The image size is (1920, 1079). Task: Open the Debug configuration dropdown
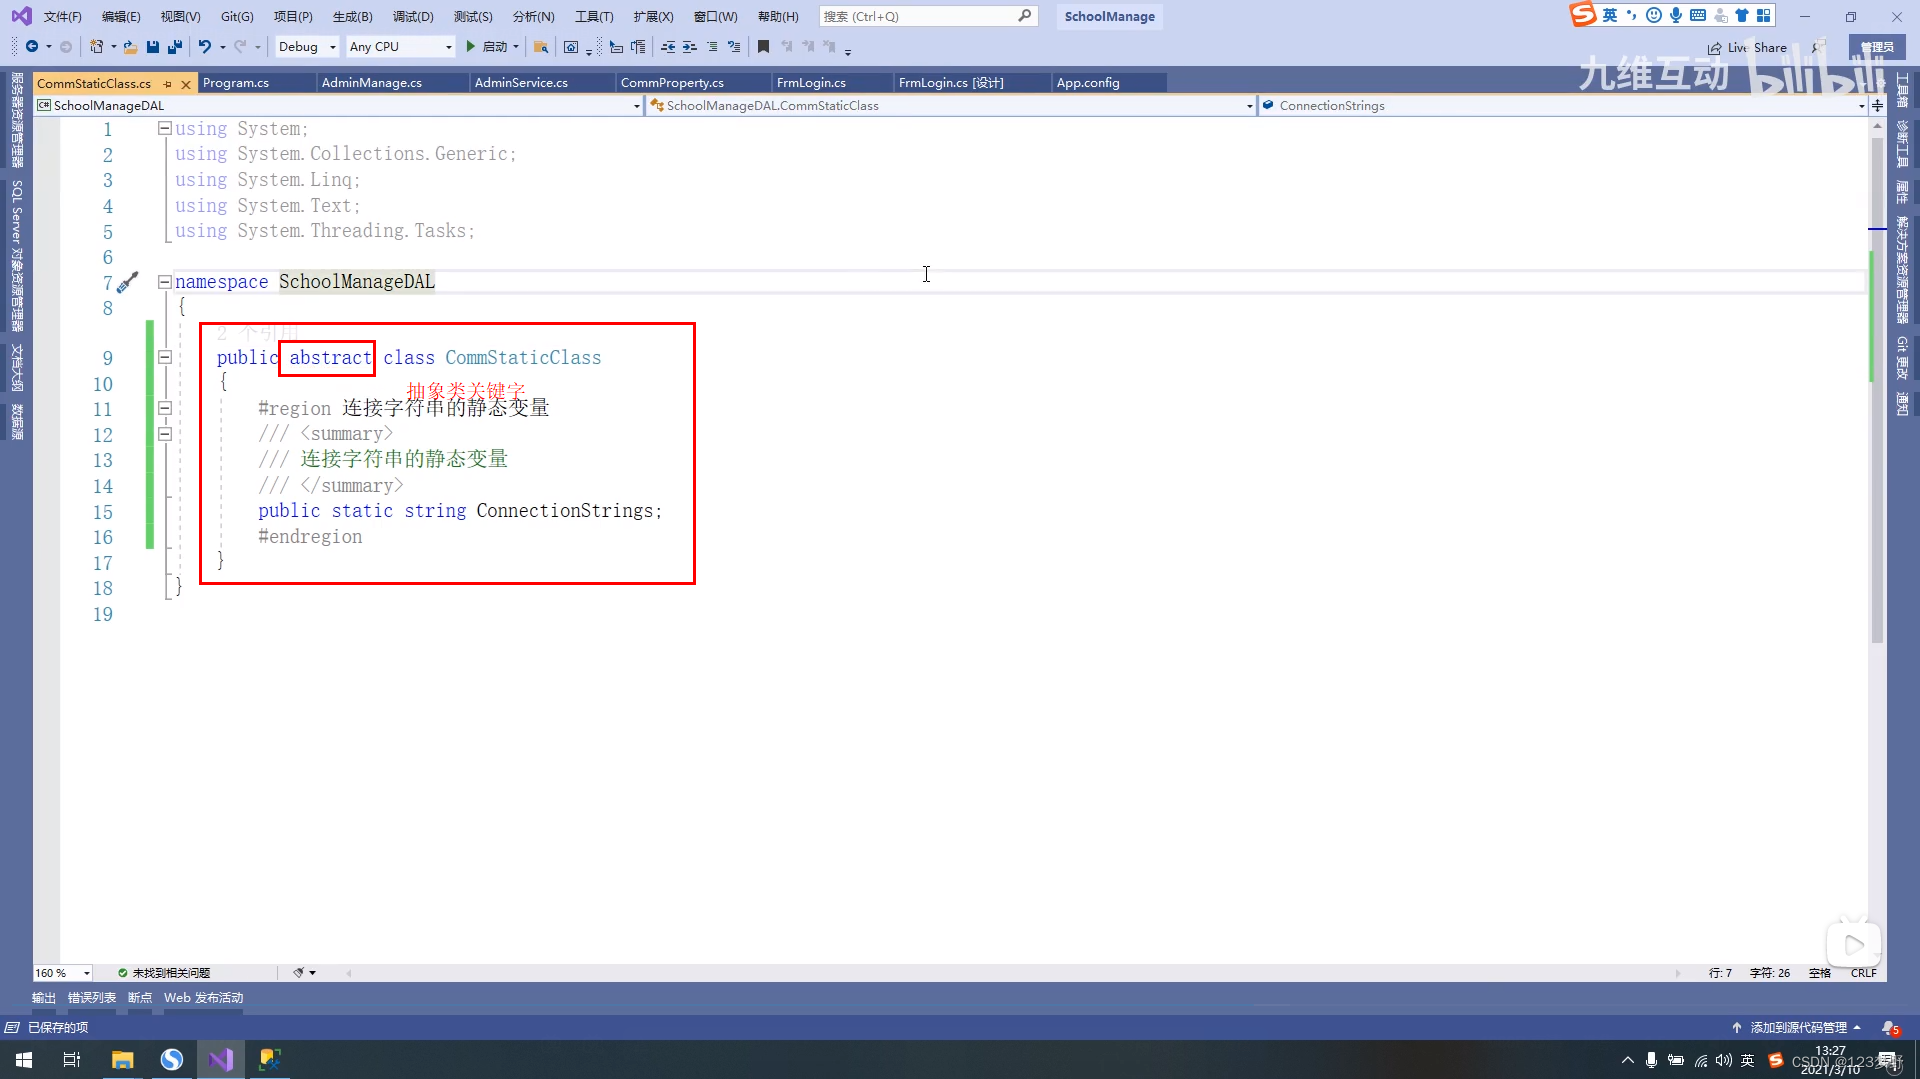(306, 47)
